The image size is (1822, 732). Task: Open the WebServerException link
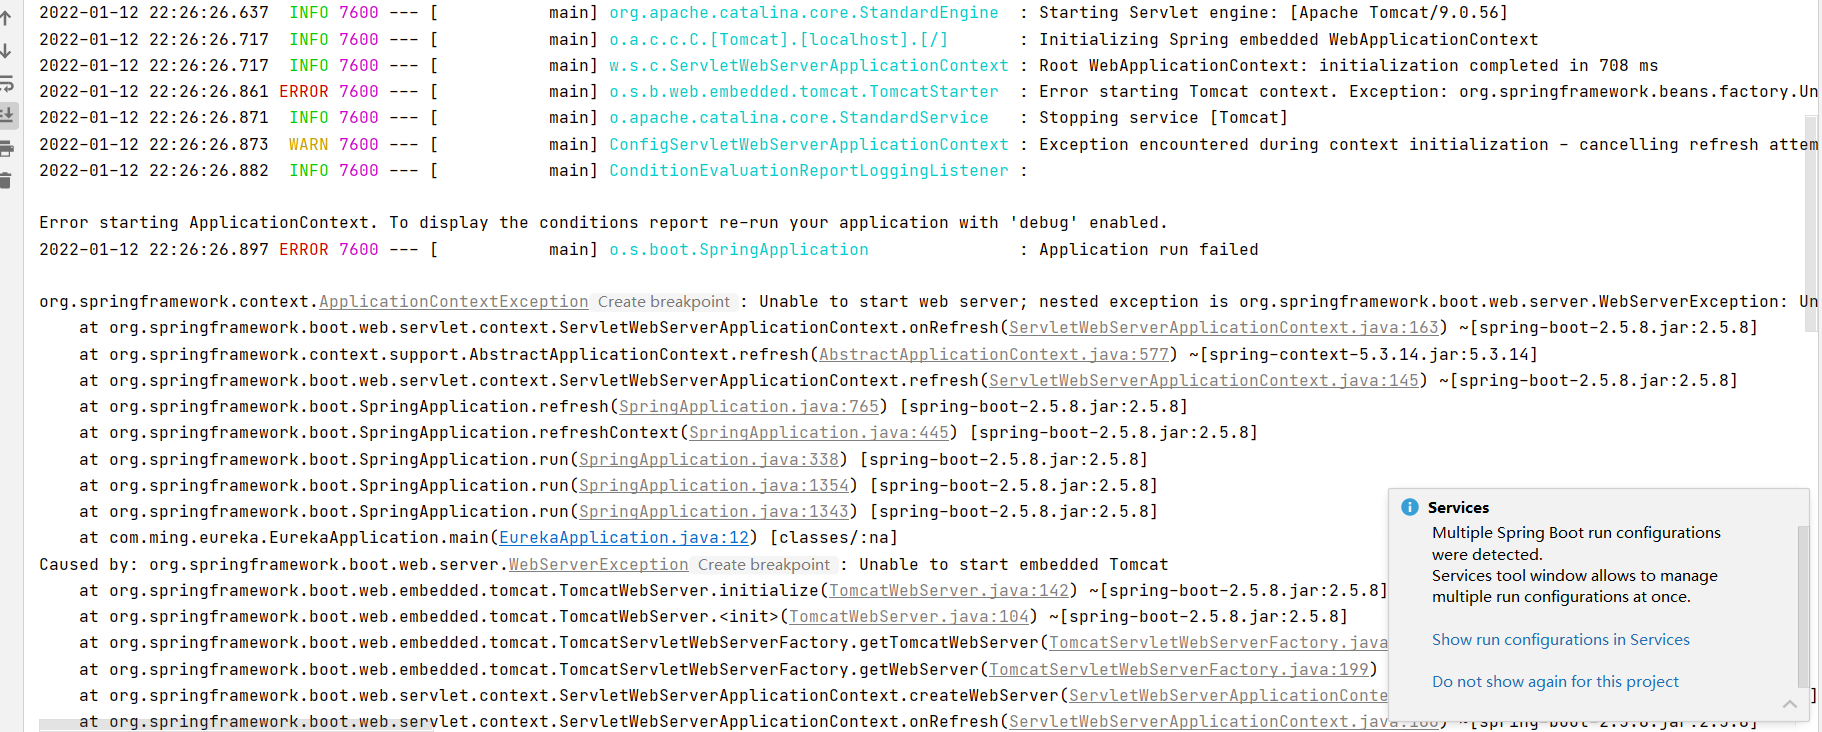point(598,565)
